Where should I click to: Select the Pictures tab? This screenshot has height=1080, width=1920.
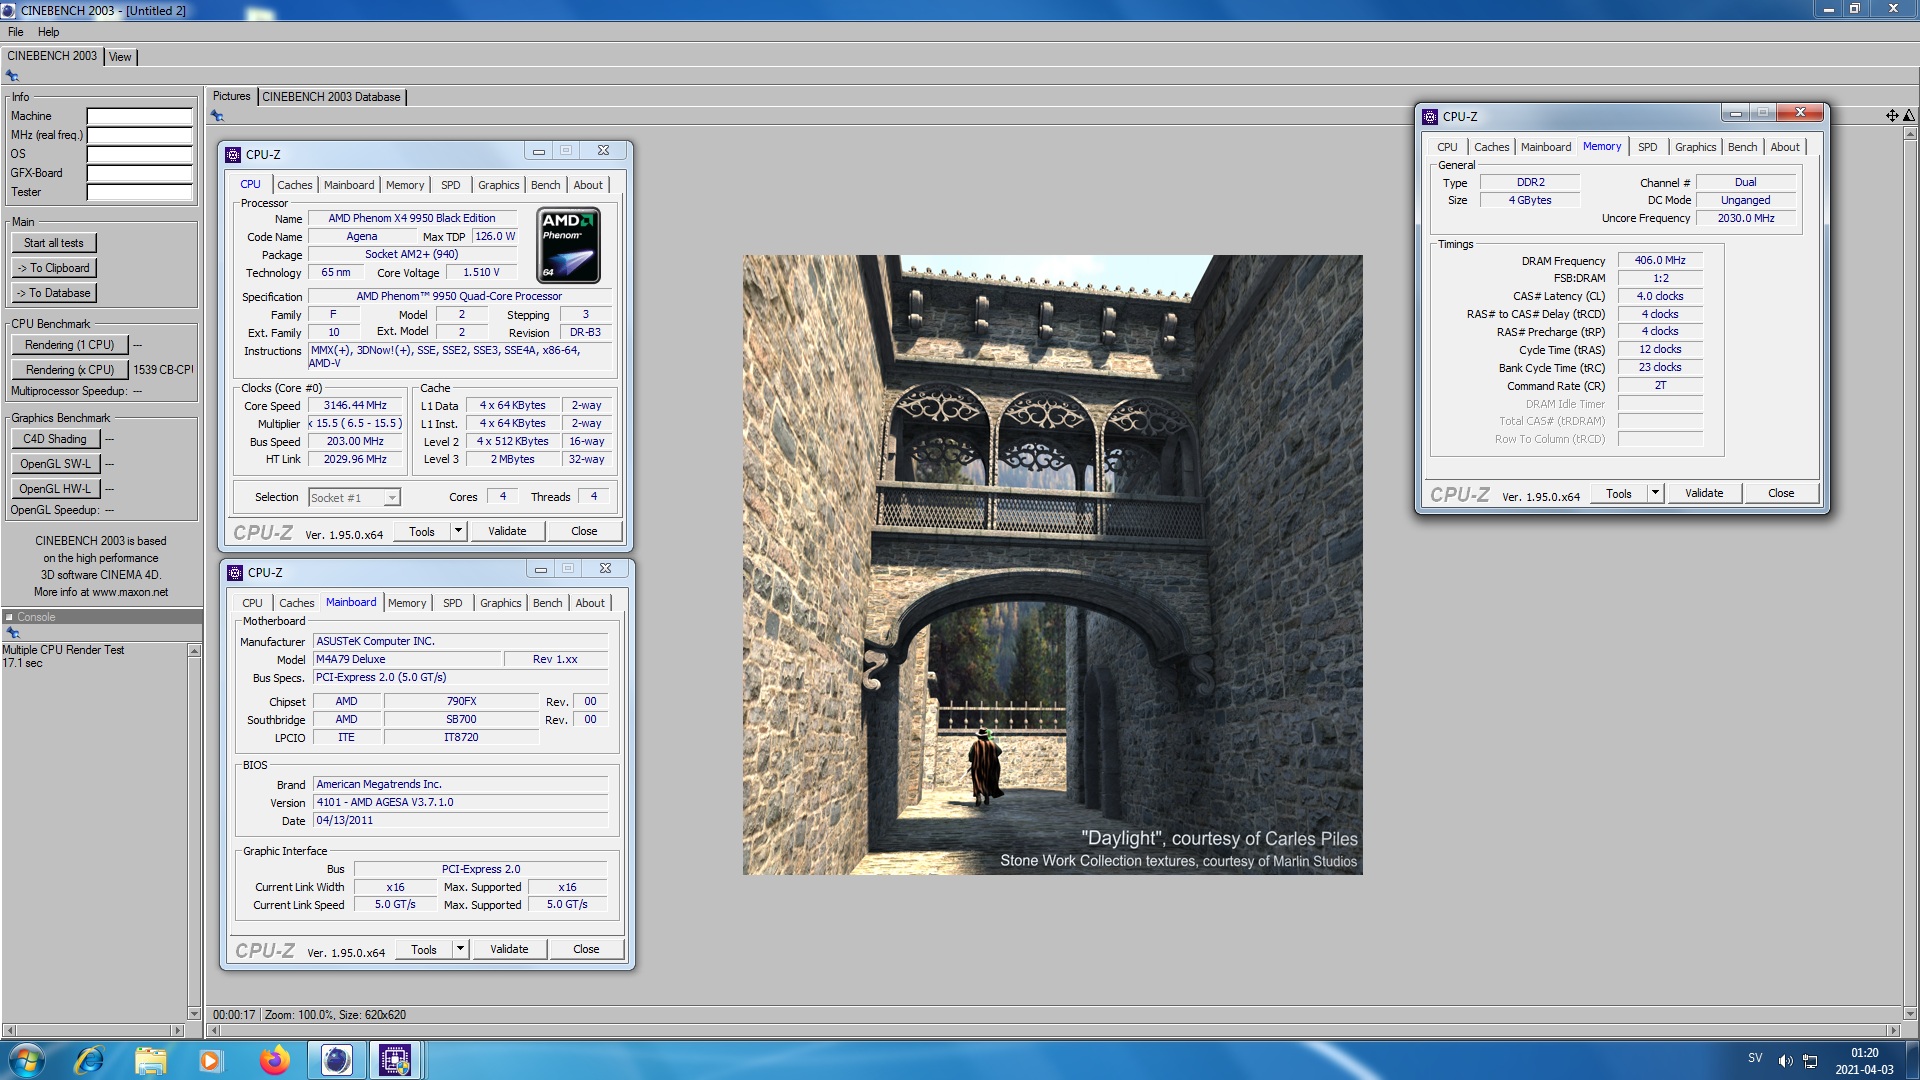[231, 96]
